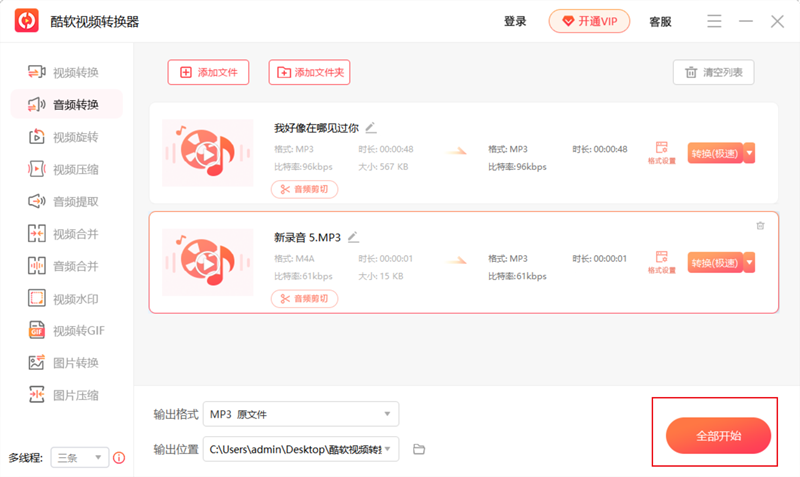Click the browse output folder icon
Image resolution: width=800 pixels, height=477 pixels.
(419, 449)
